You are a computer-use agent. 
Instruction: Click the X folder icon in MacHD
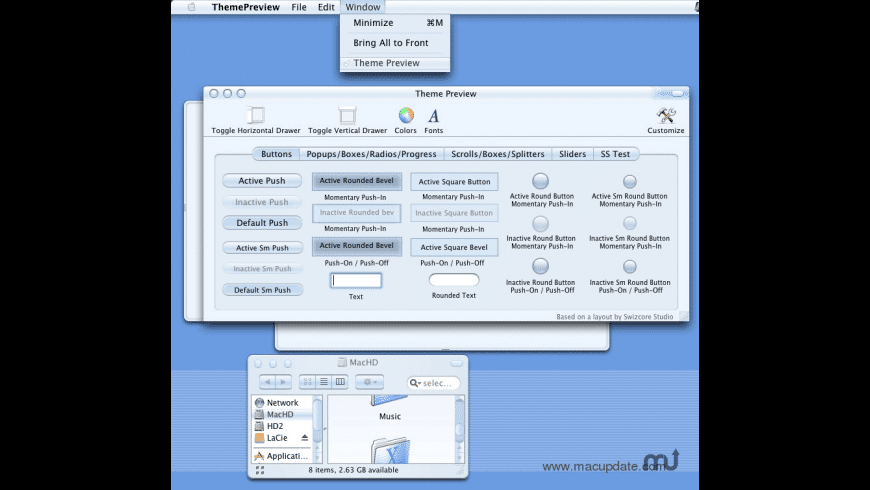coord(391,452)
